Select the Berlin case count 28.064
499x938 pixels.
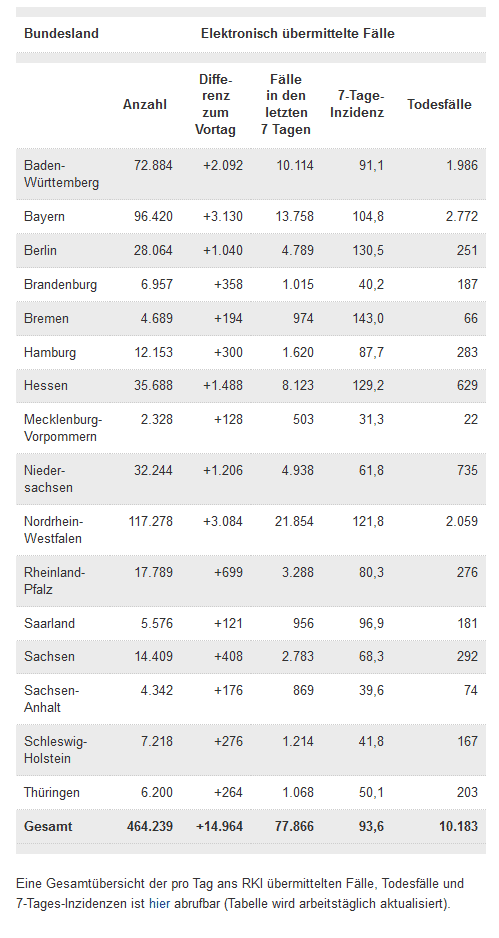[x=153, y=250]
